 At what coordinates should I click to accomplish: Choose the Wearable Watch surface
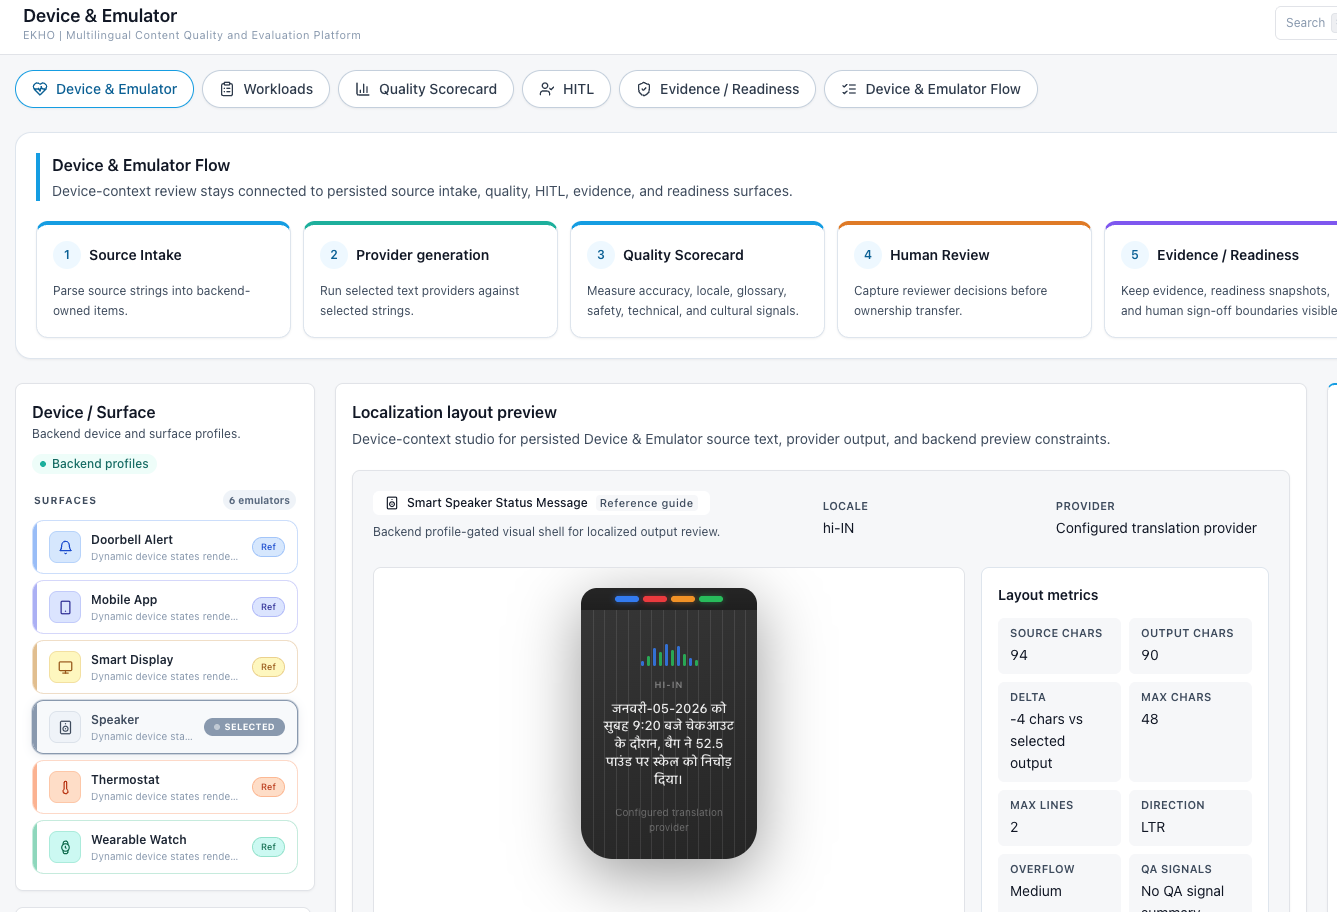[x=165, y=847]
